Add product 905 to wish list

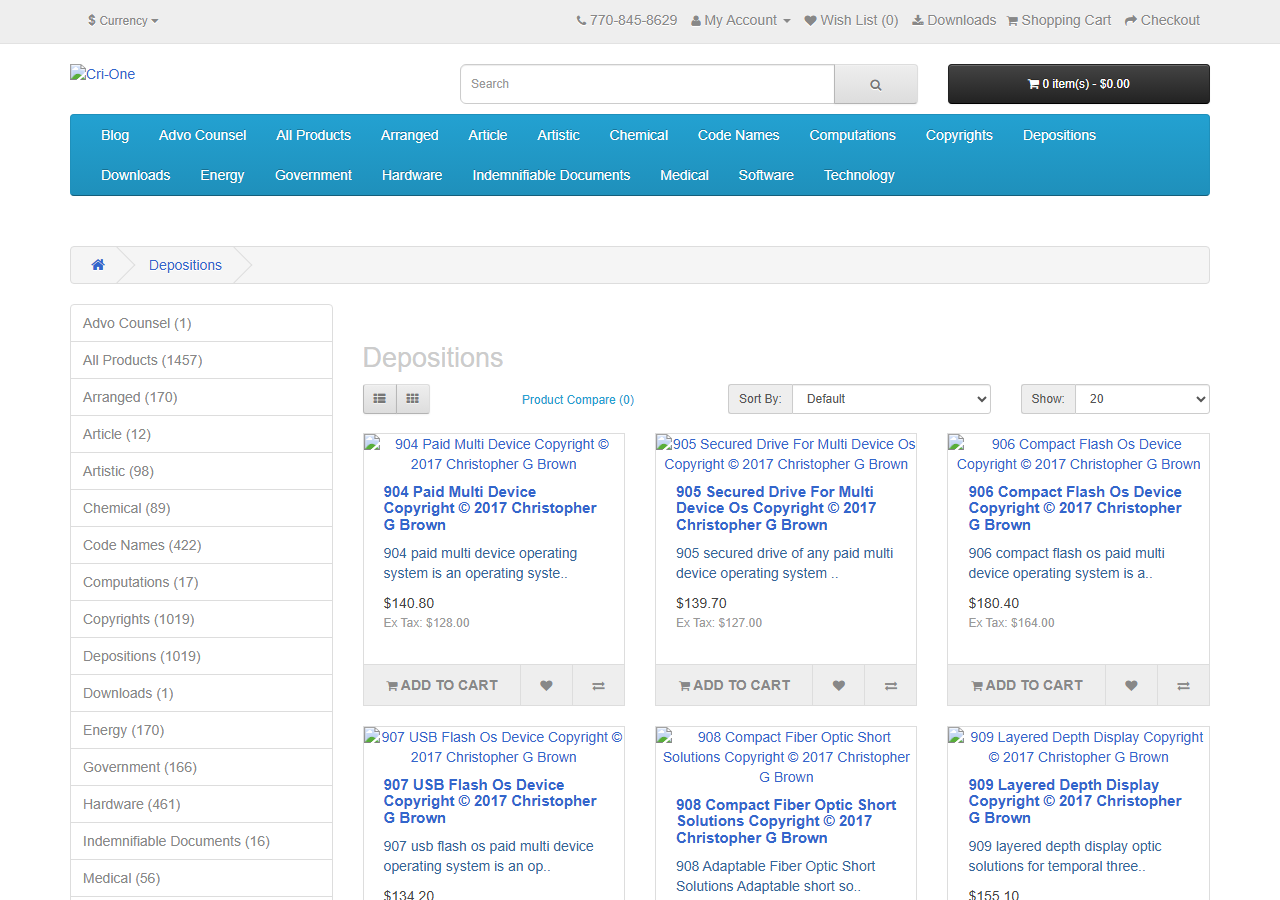coord(838,685)
